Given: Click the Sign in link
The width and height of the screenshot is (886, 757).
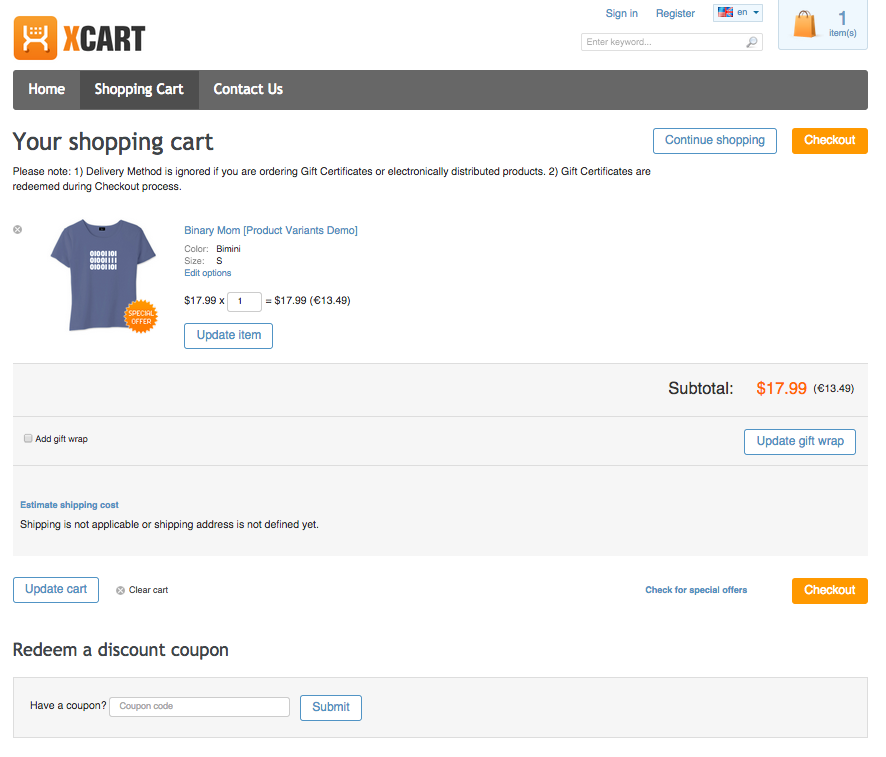Looking at the screenshot, I should click(x=622, y=13).
